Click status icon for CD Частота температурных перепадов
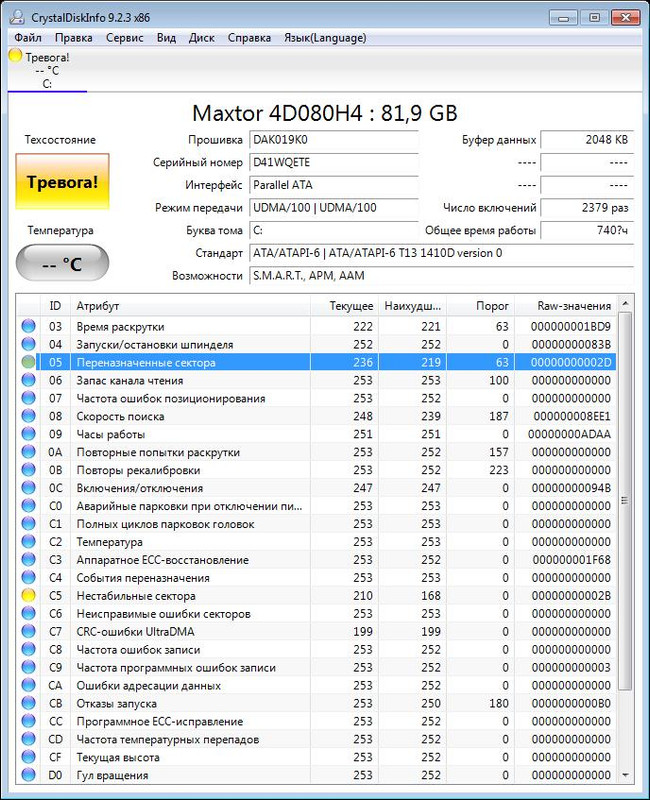This screenshot has width=650, height=800. [x=29, y=739]
